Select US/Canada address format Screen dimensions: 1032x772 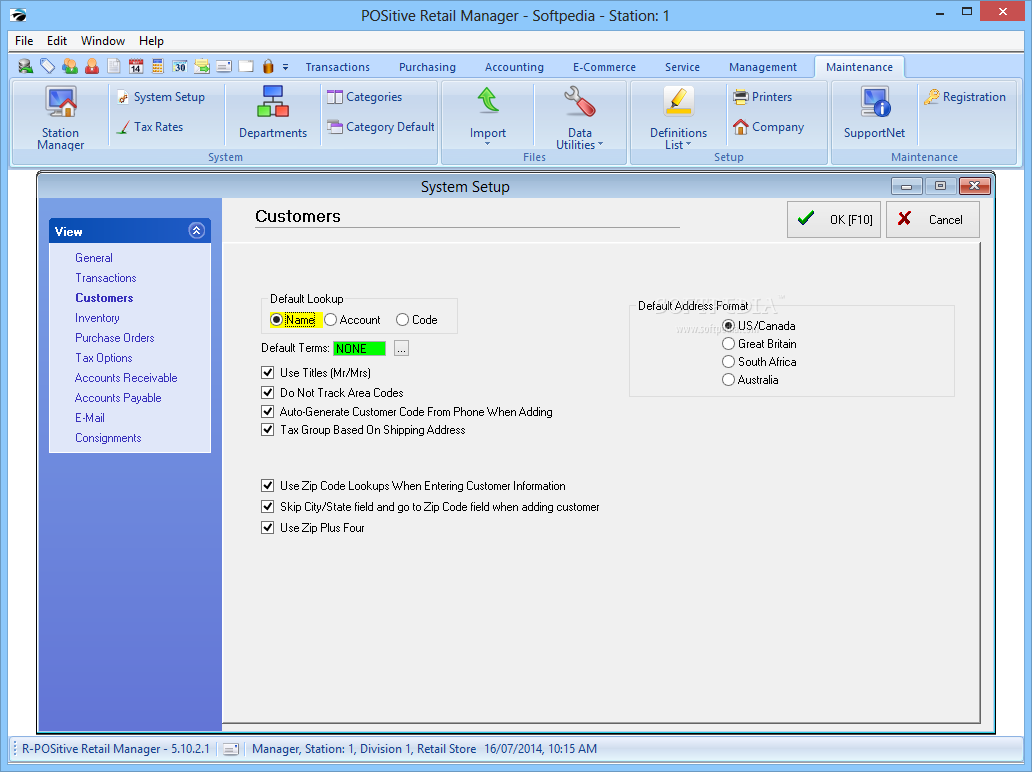pos(728,326)
